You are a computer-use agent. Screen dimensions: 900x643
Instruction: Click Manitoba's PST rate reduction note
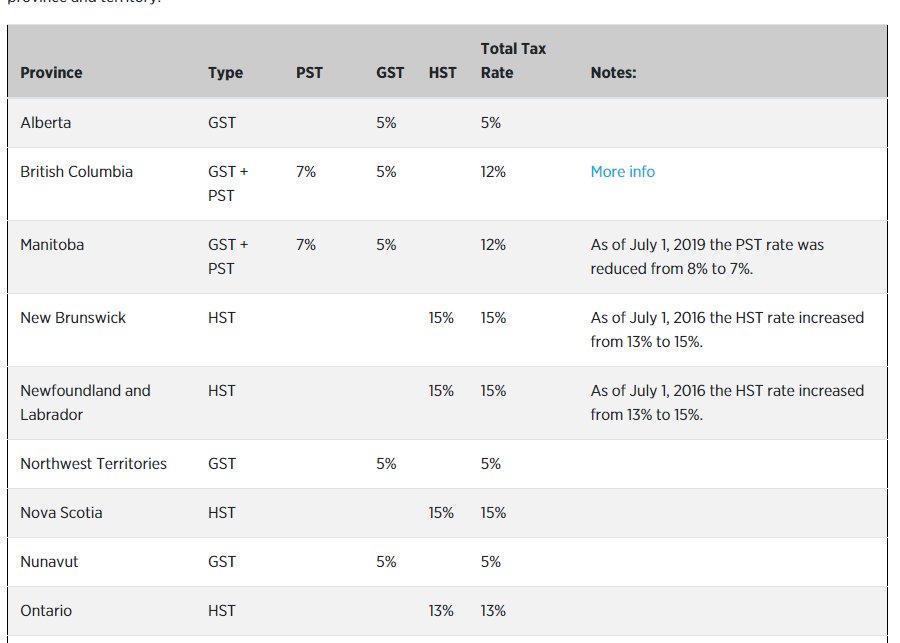707,257
